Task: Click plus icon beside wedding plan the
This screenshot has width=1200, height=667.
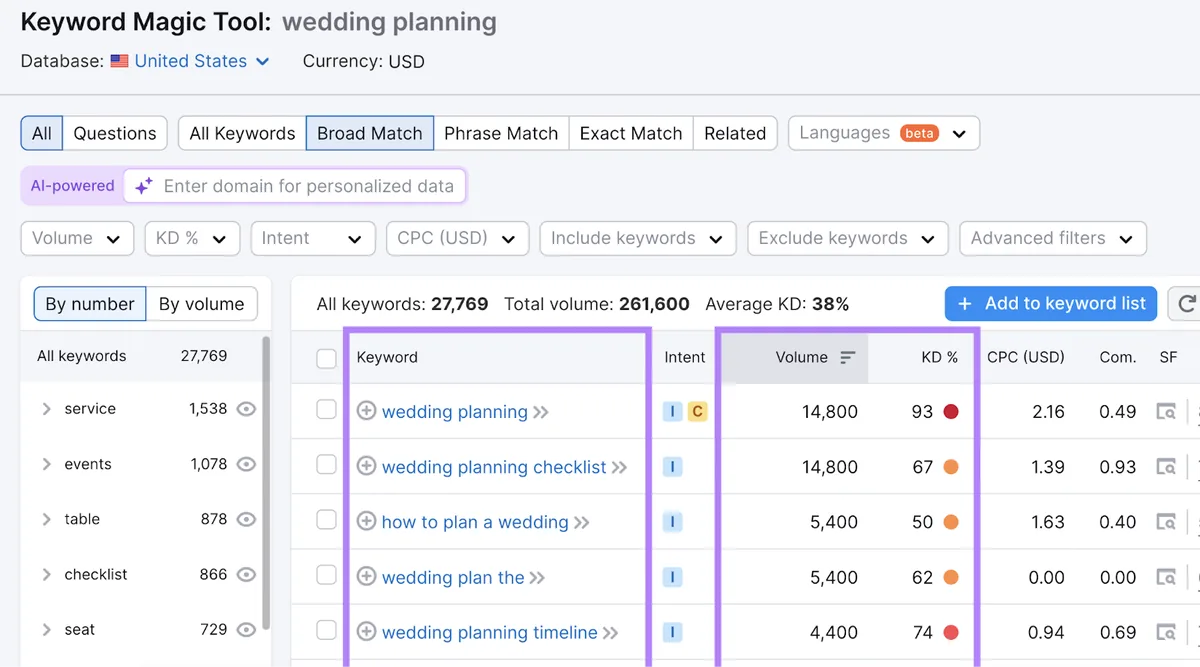Action: point(366,576)
